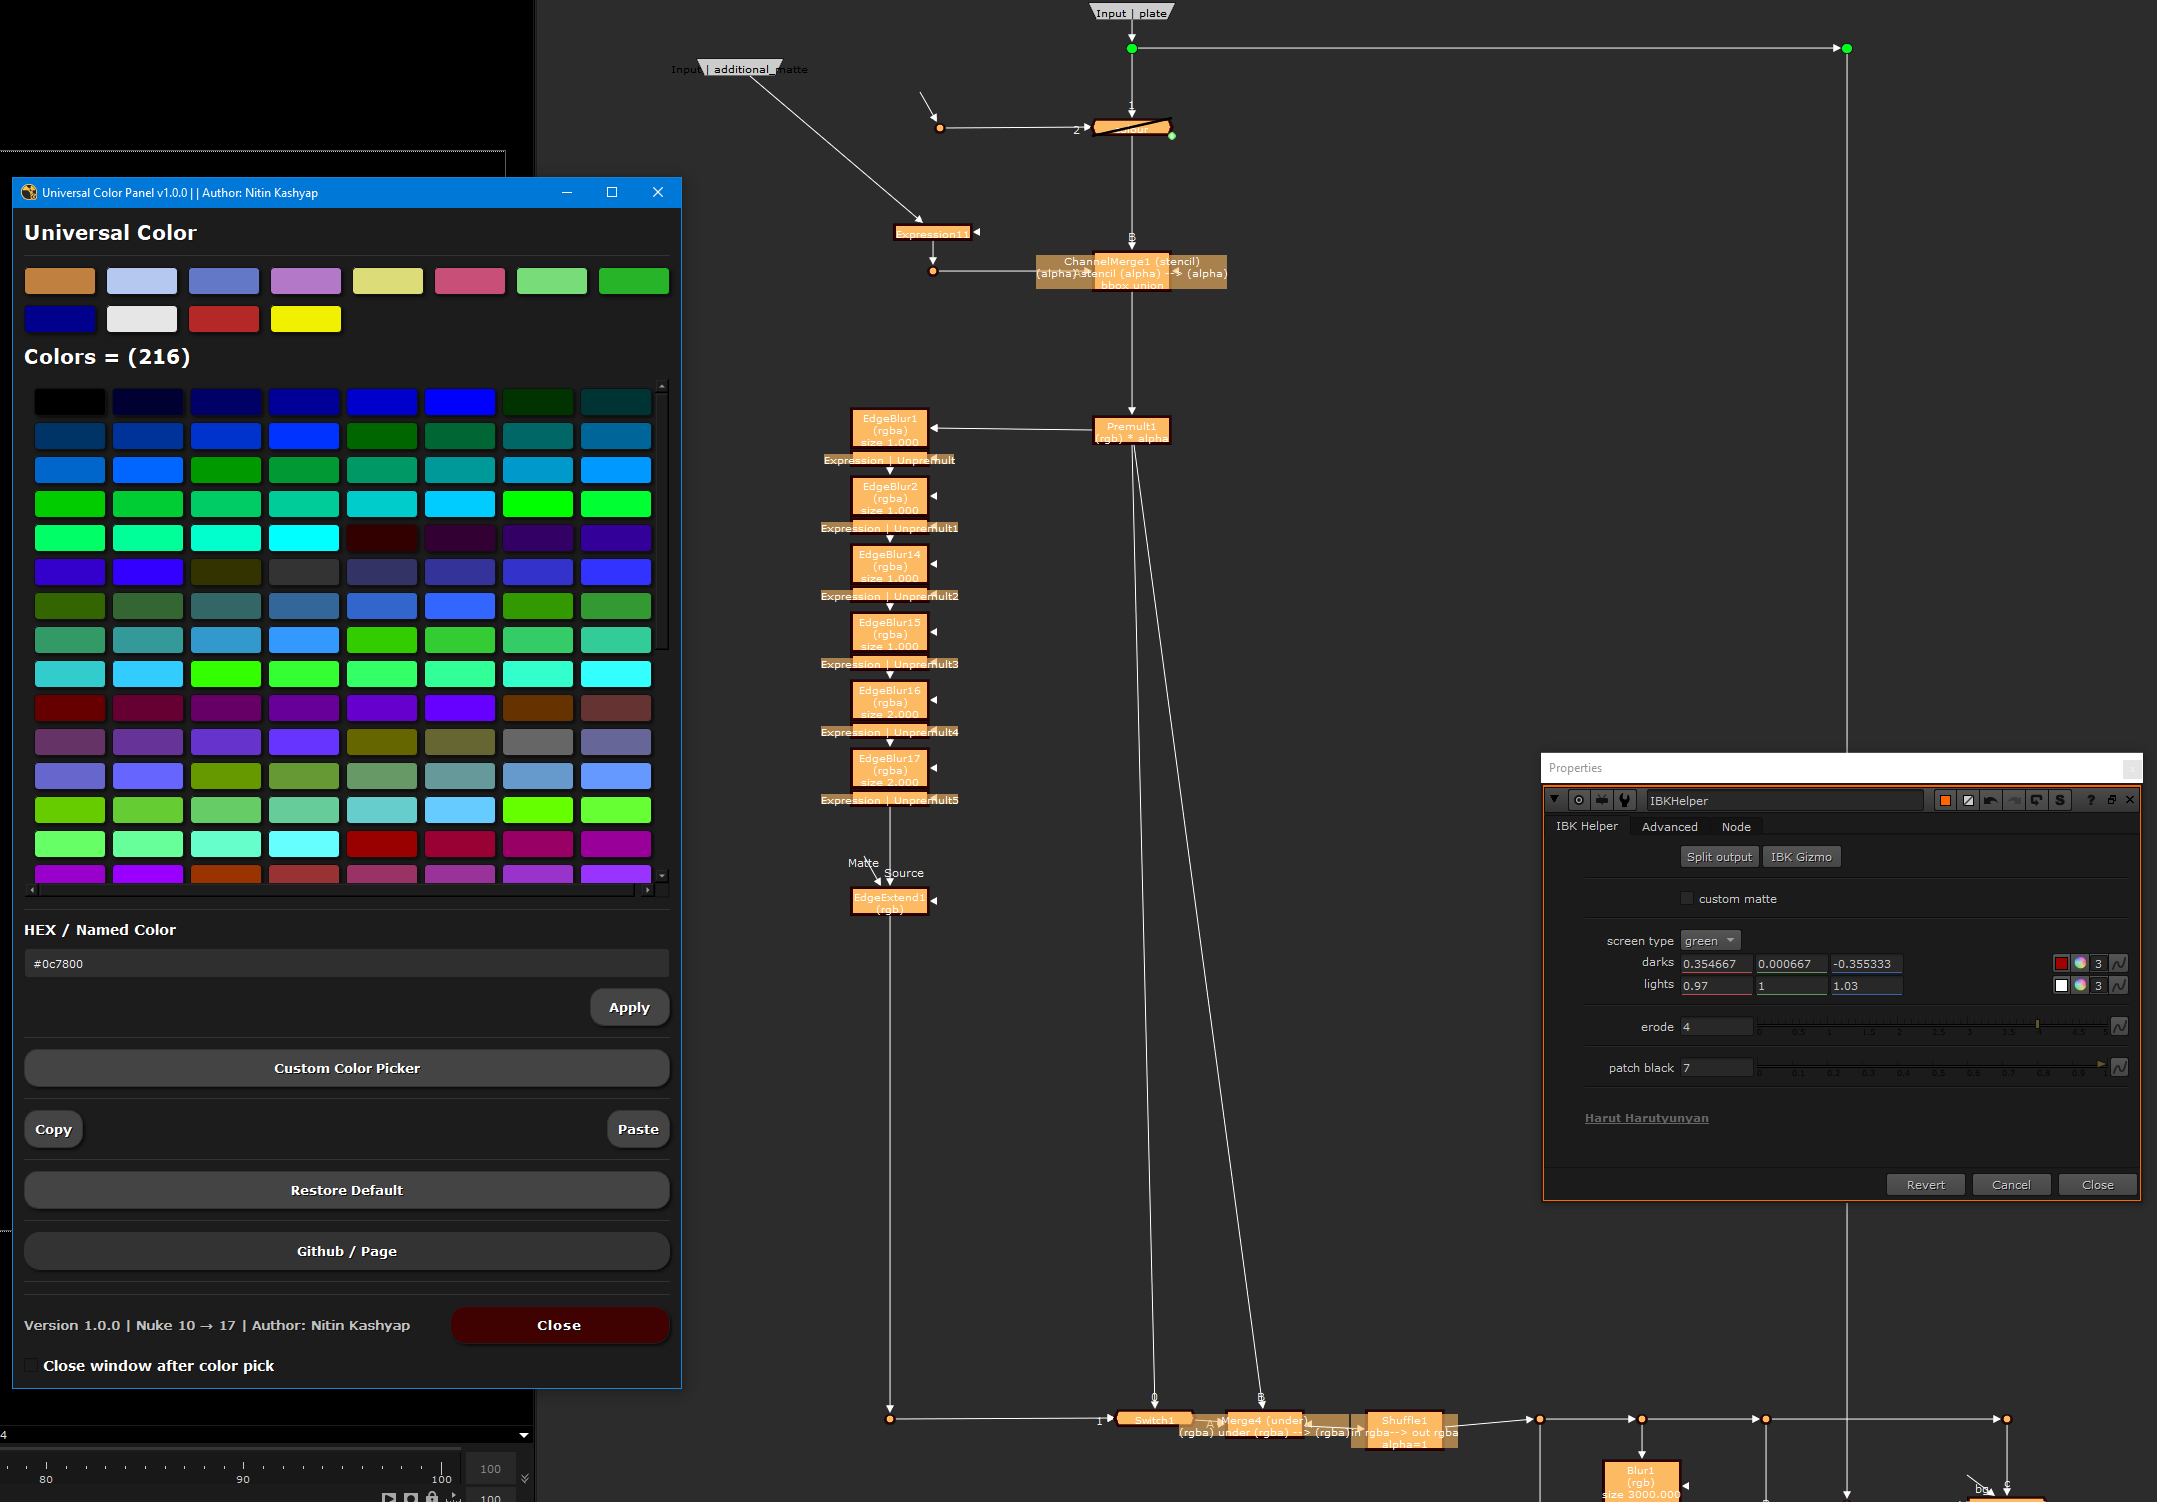Float the IBKHelper properties panel

tap(2111, 800)
